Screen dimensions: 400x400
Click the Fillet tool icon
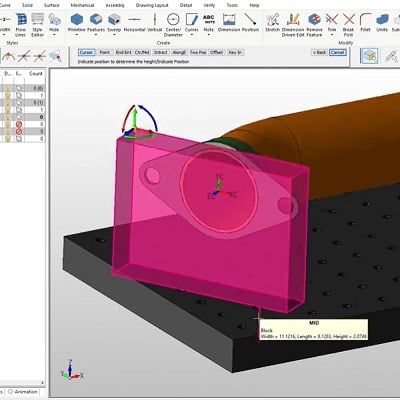coord(365,23)
